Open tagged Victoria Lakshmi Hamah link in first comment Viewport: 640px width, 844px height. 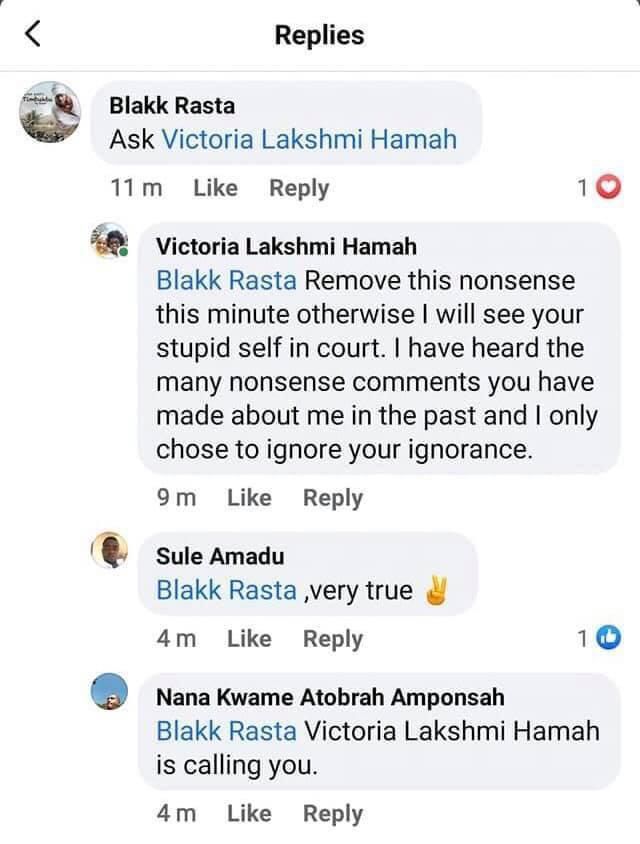tap(309, 139)
